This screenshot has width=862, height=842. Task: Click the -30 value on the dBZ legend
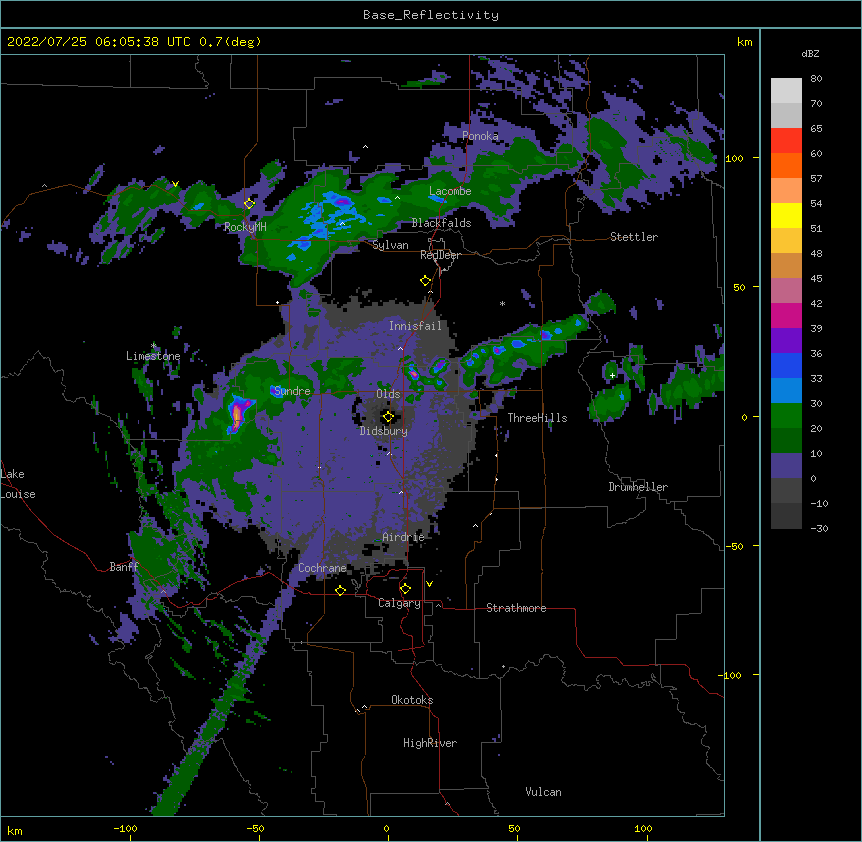[819, 528]
